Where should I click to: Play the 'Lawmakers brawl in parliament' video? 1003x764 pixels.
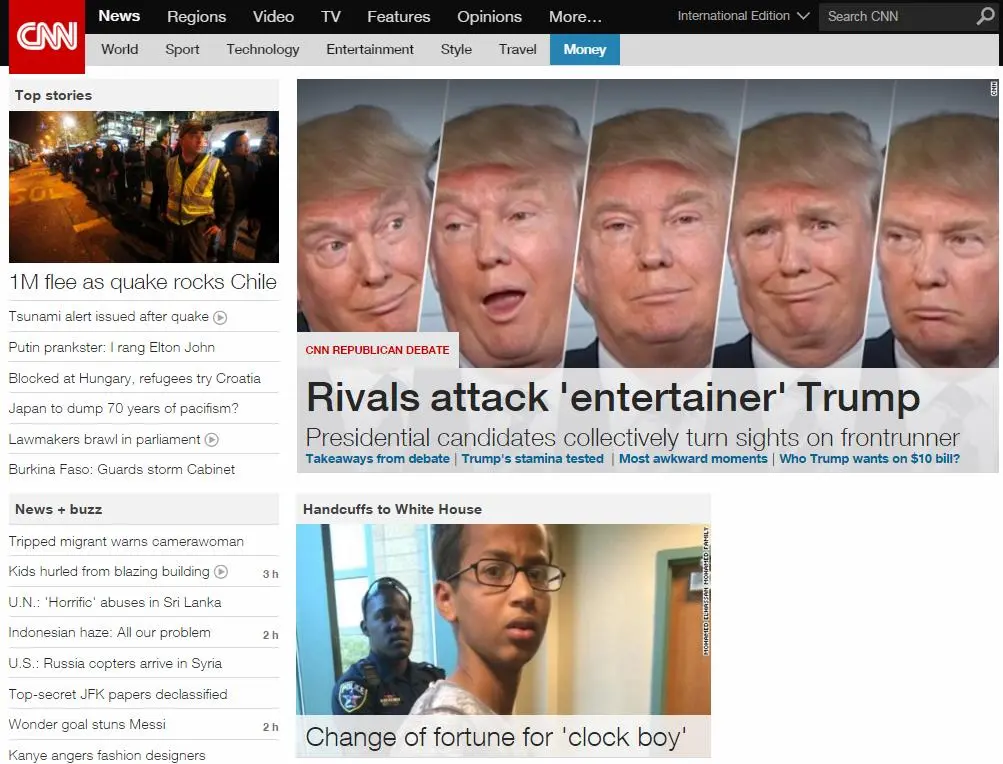click(x=212, y=439)
